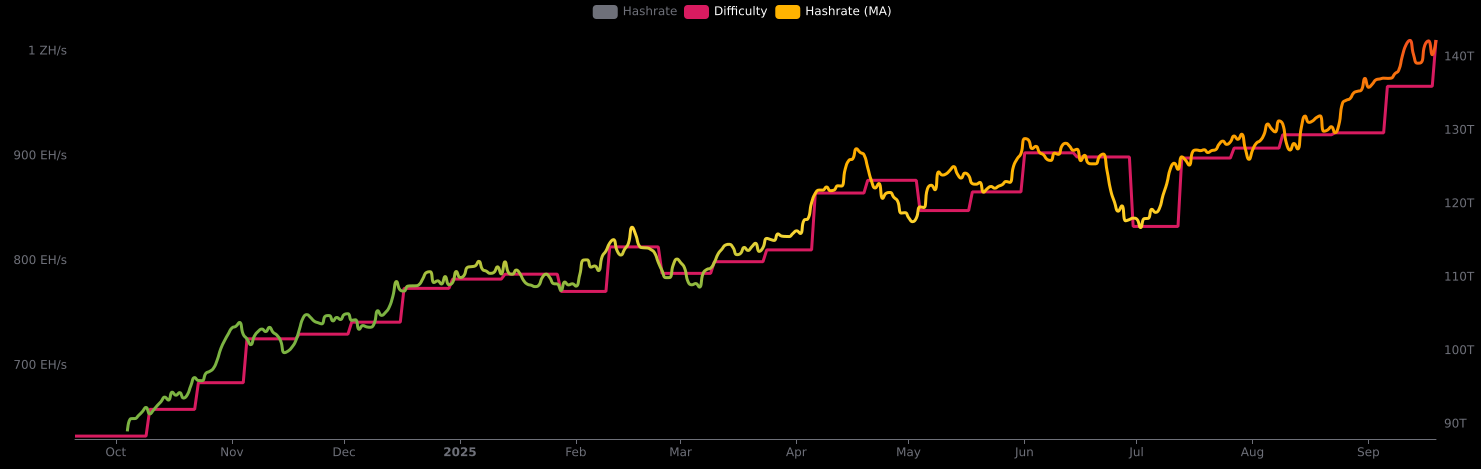
Task: Click the 140T difficulty axis label
Action: coord(1459,57)
